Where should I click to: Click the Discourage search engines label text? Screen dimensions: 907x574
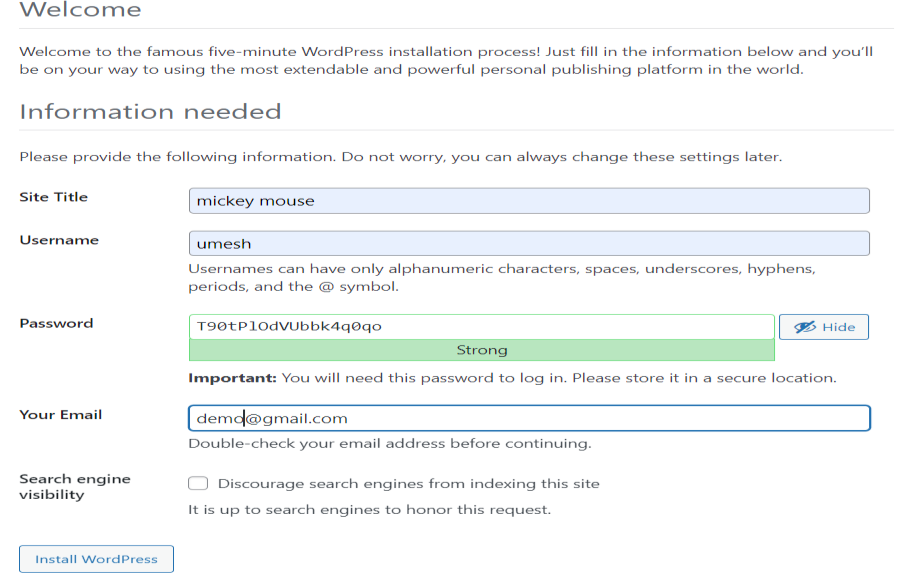408,484
